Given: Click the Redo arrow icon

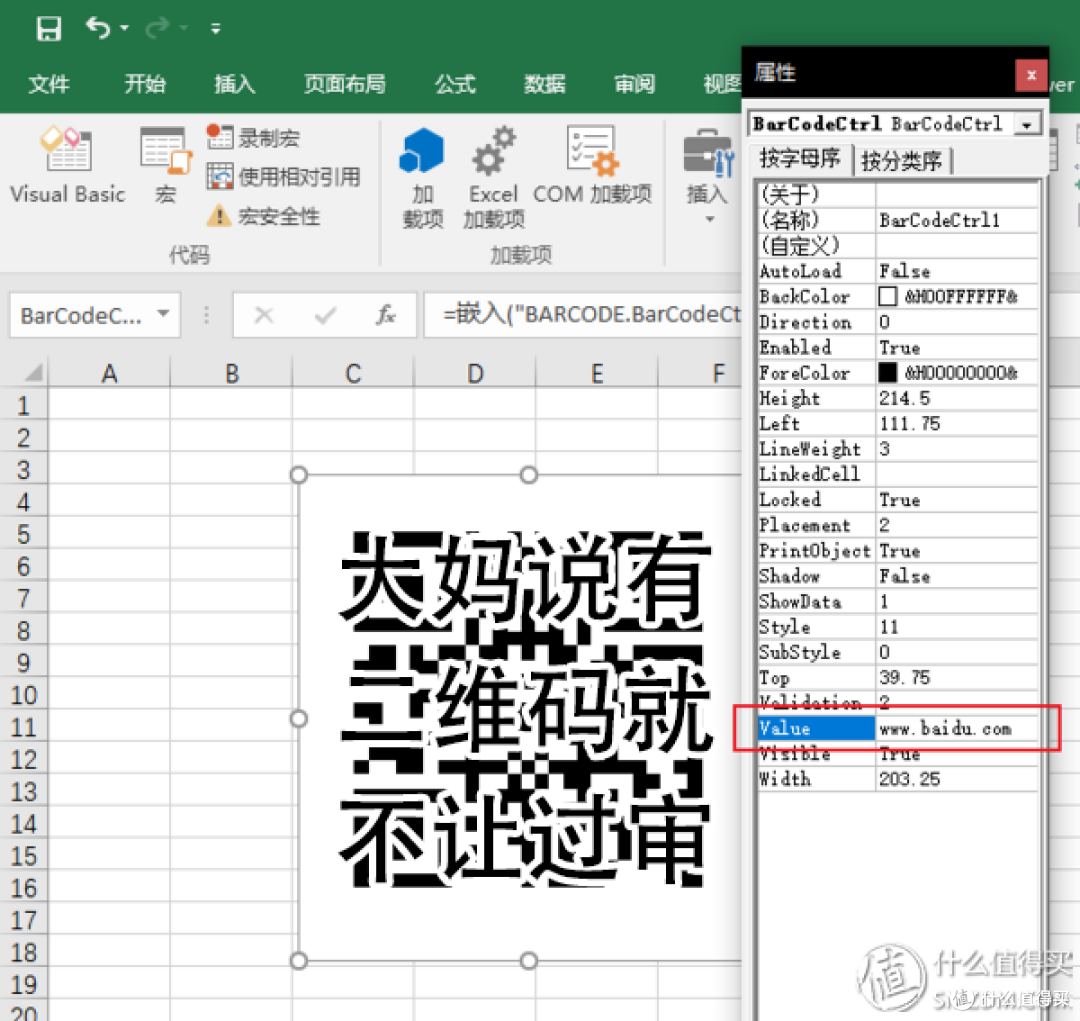Looking at the screenshot, I should tap(158, 28).
